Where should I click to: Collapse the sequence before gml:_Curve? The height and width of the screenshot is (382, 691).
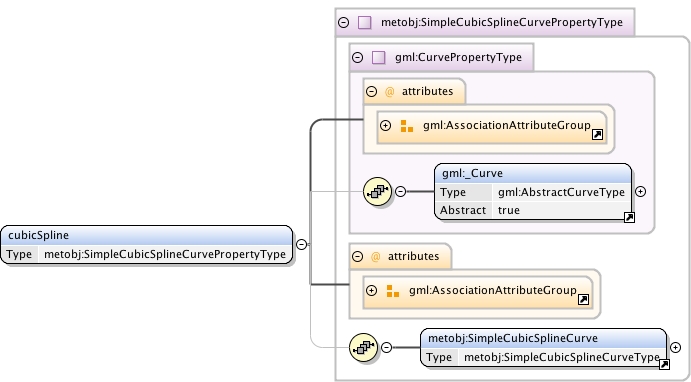tap(400, 191)
